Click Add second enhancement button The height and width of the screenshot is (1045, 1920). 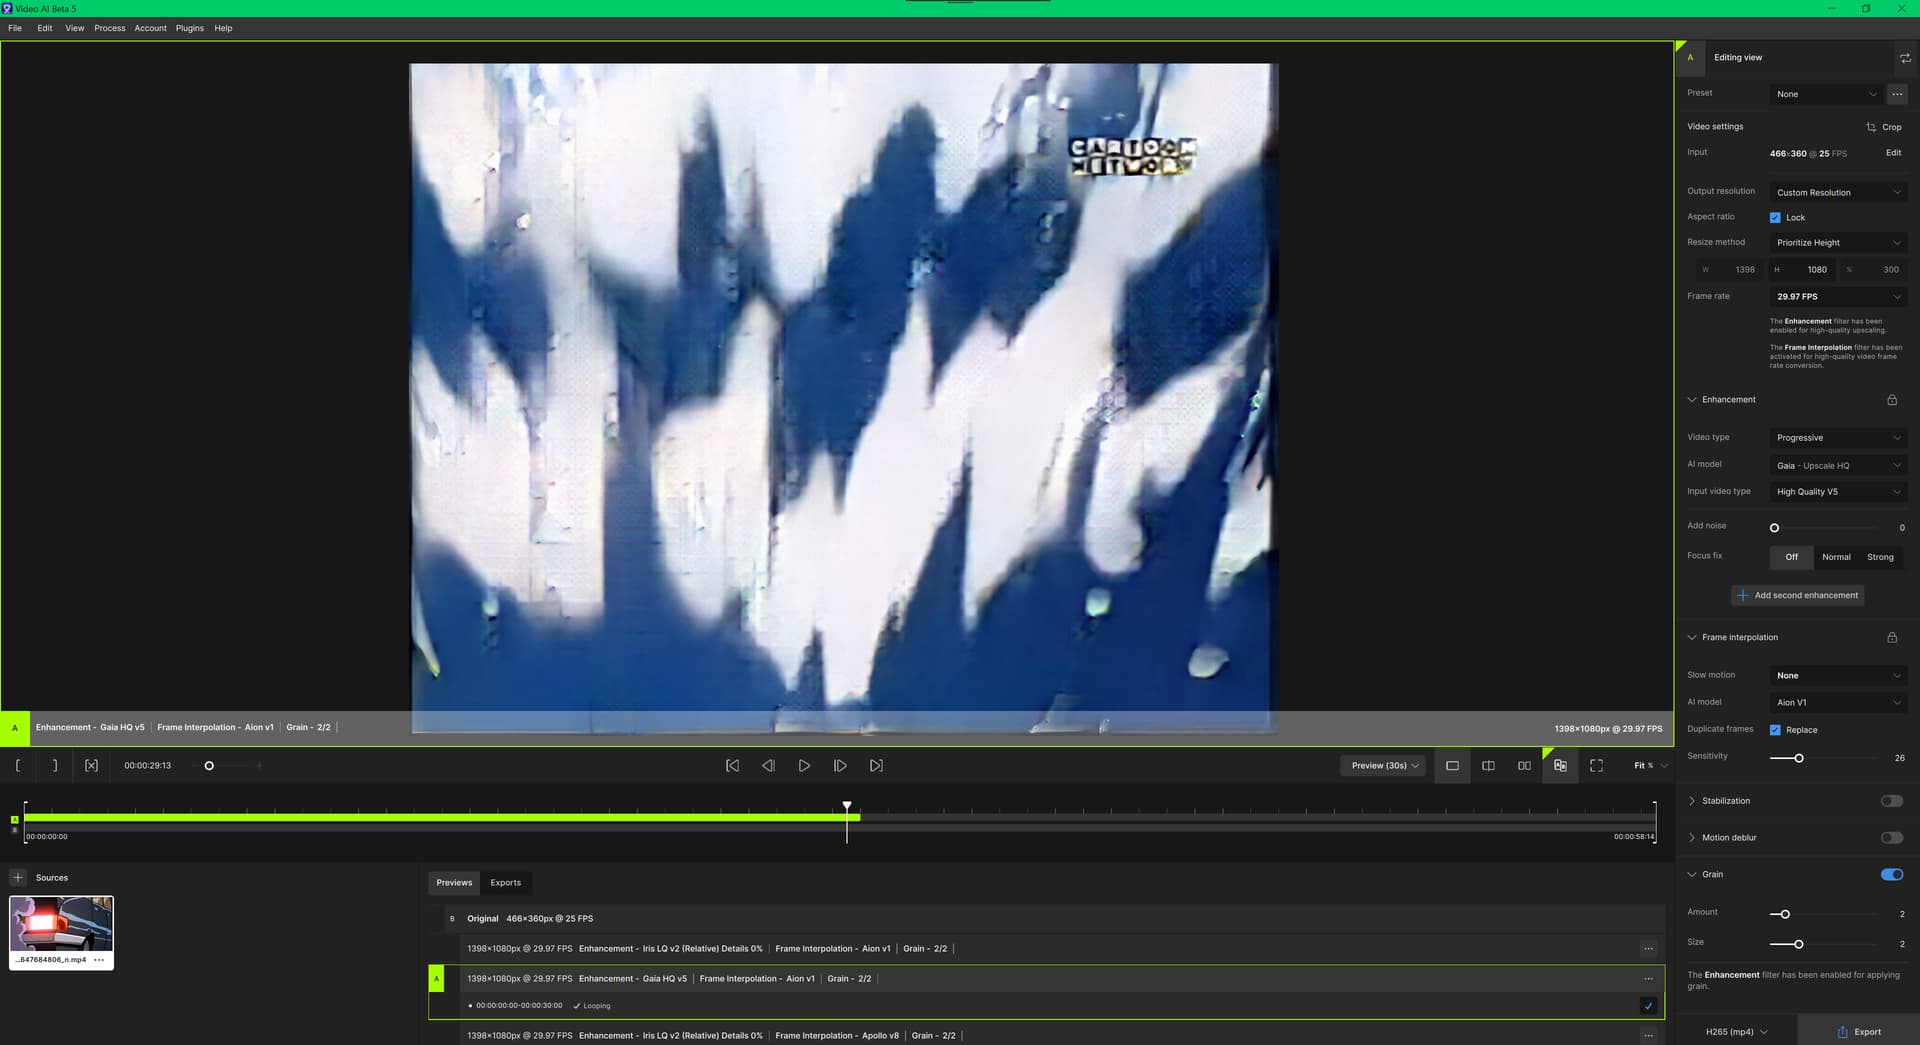pos(1797,596)
